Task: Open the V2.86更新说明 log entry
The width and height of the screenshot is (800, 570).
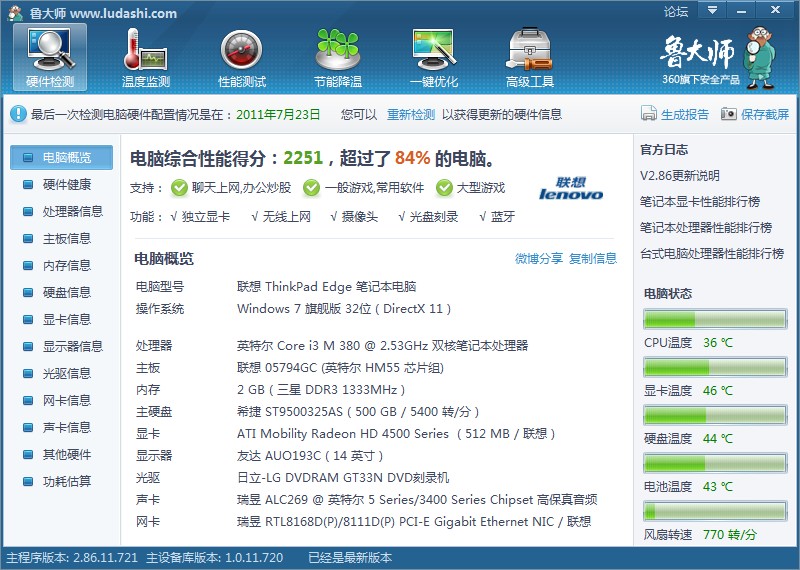Action: tap(680, 176)
